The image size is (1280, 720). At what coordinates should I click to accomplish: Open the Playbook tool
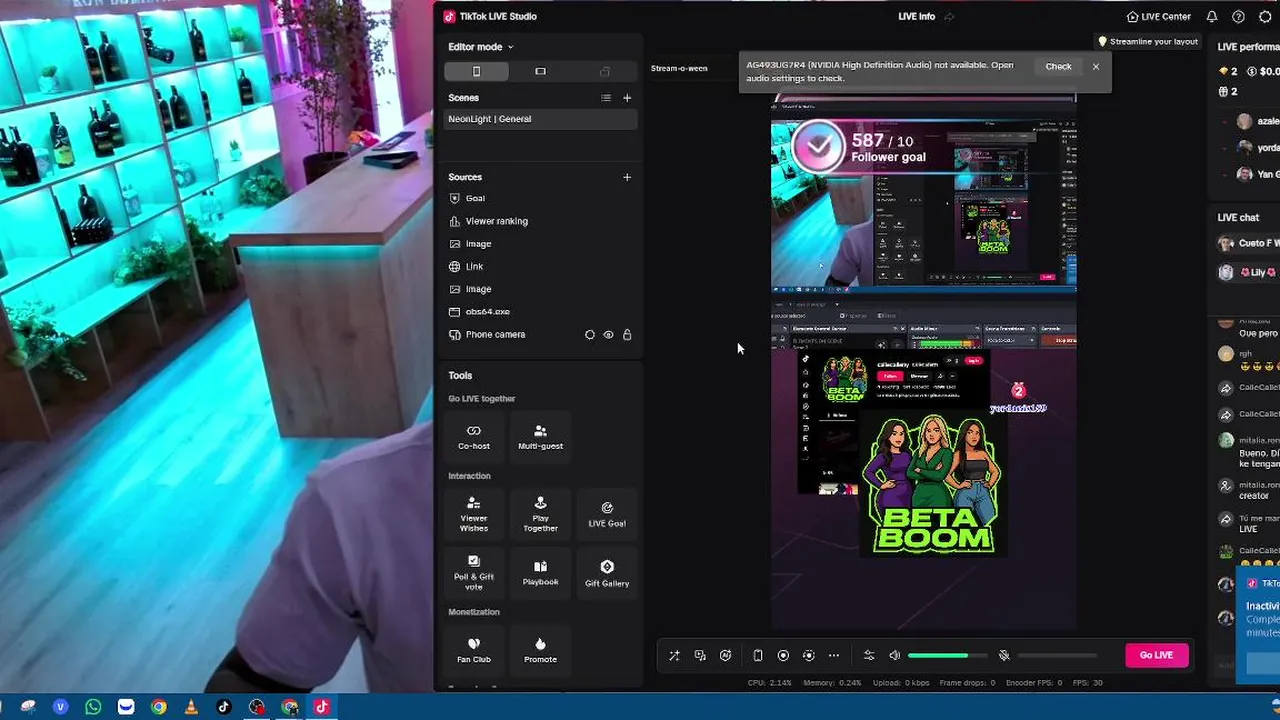click(540, 572)
